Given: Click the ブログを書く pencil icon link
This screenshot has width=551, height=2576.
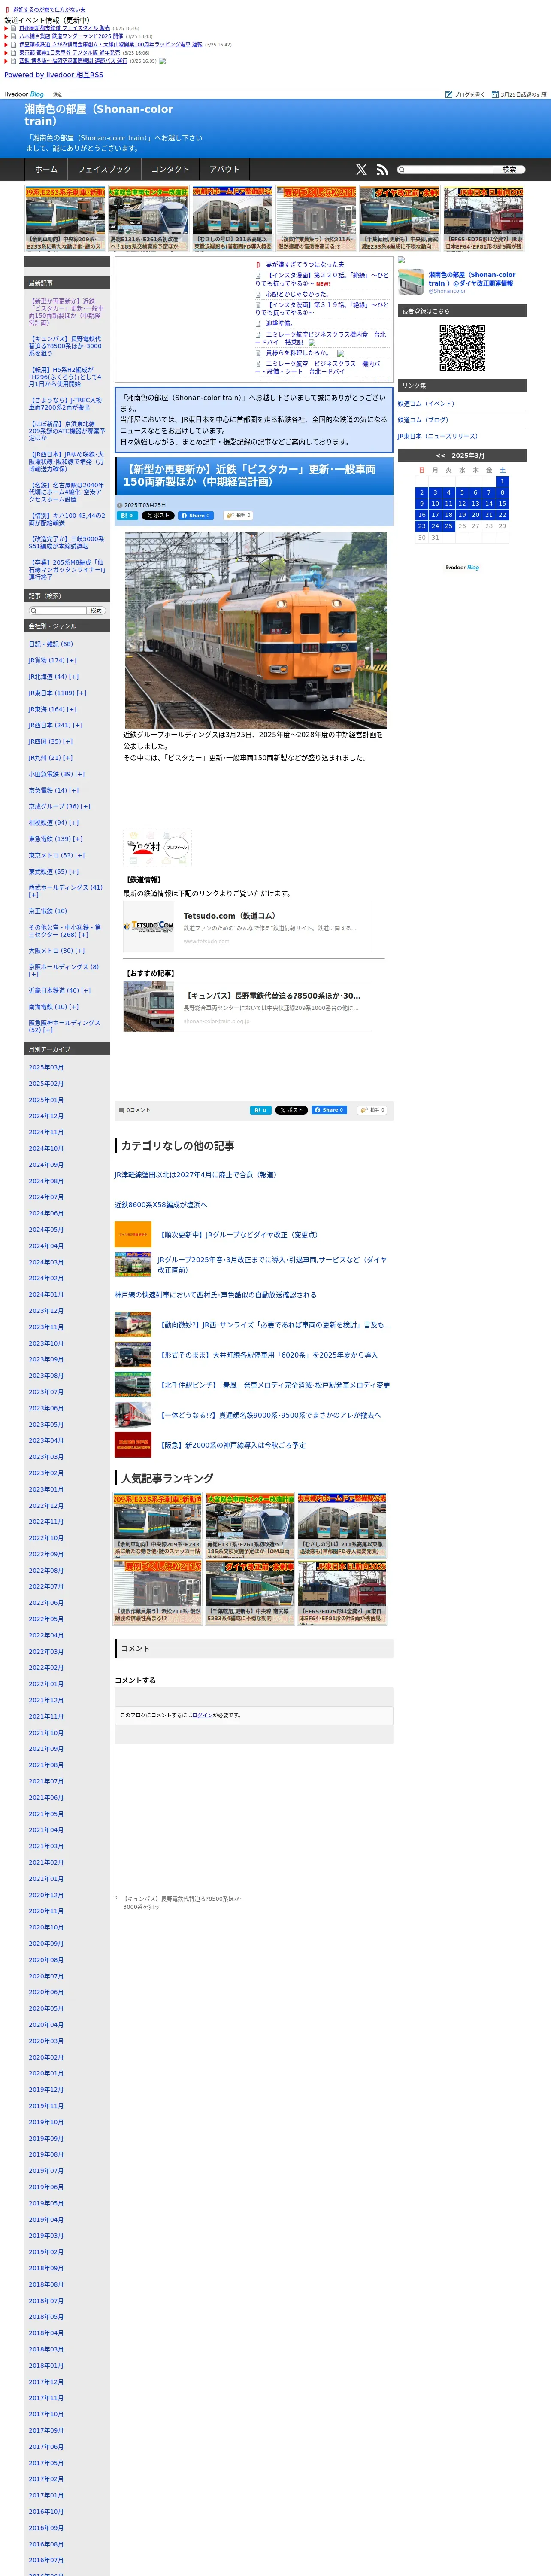Looking at the screenshot, I should point(465,94).
